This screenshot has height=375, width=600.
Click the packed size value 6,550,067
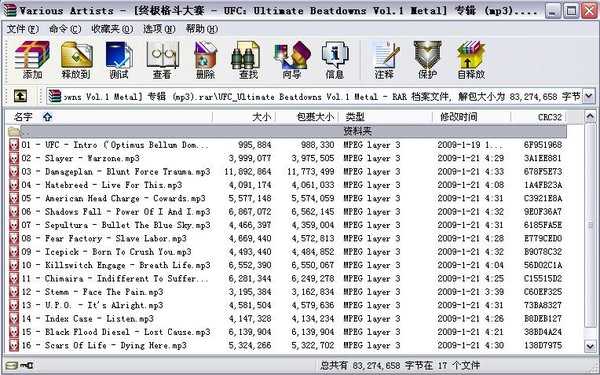[313, 266]
